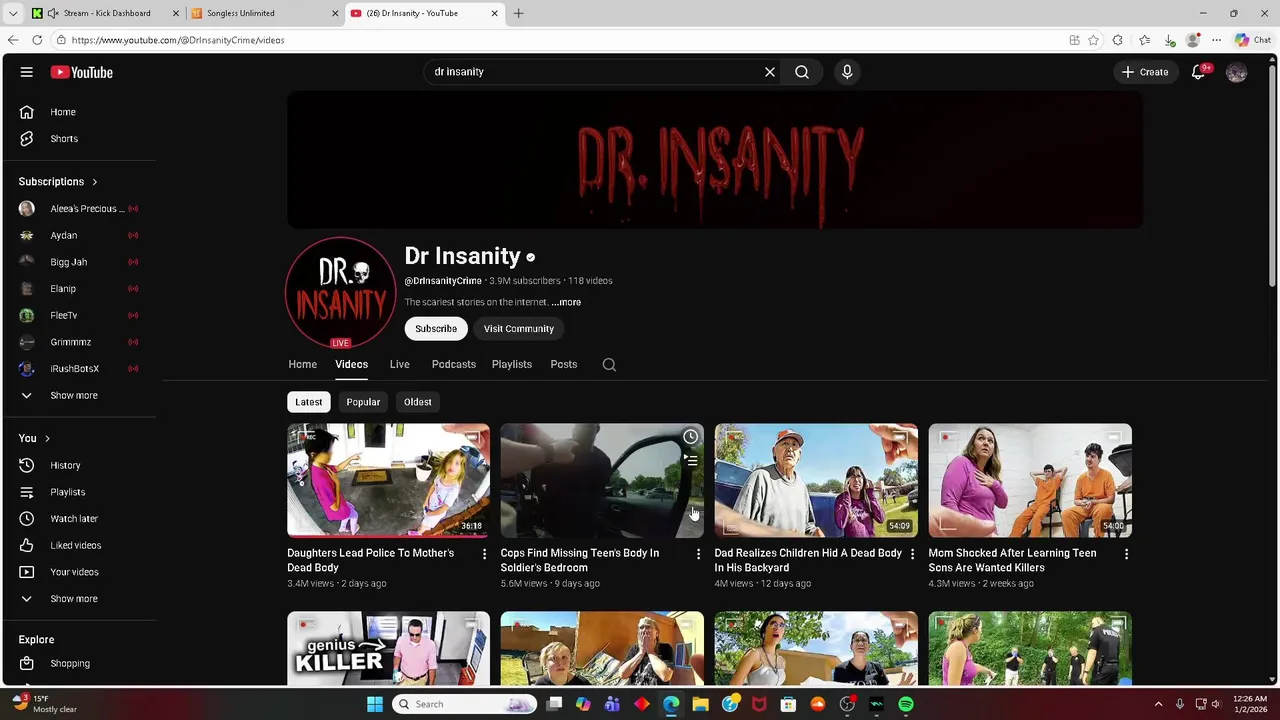Switch to channel Playlists tab

512,365
